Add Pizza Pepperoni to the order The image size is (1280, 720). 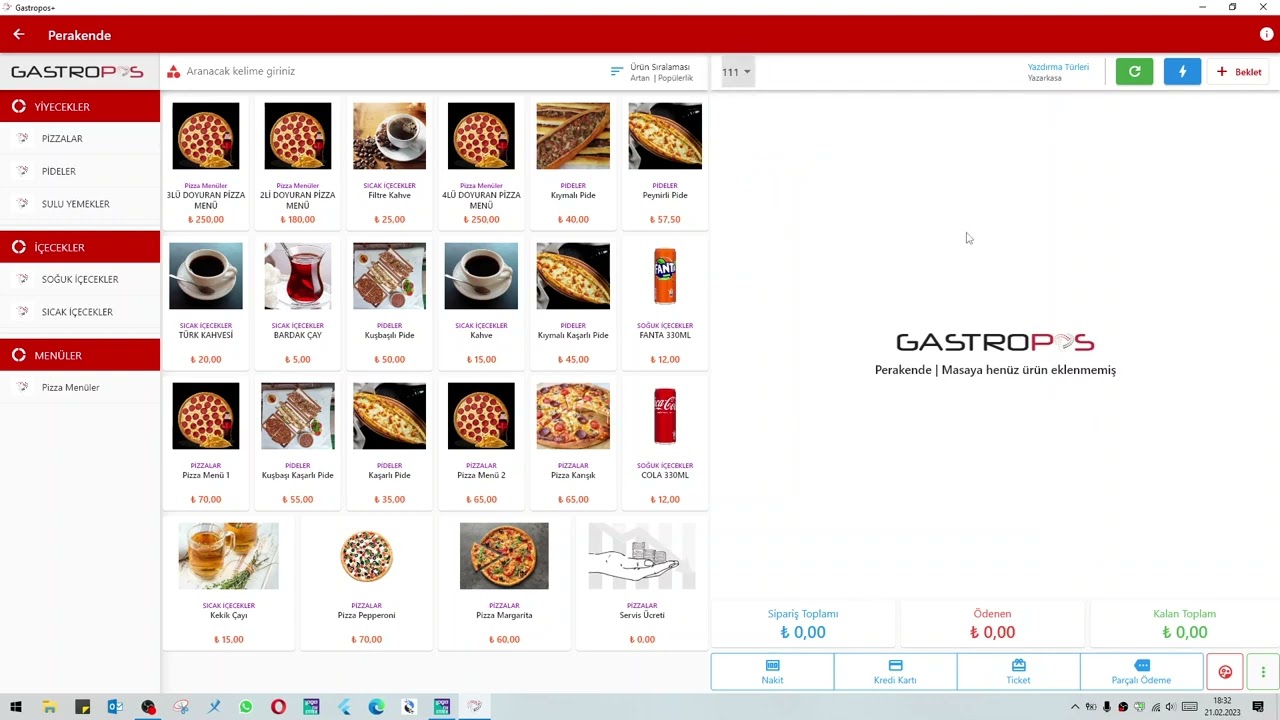(367, 583)
